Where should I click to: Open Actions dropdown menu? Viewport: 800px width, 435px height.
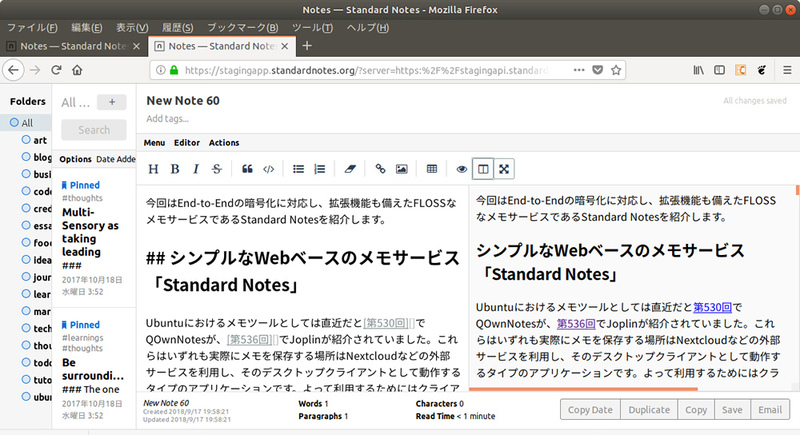pos(224,143)
